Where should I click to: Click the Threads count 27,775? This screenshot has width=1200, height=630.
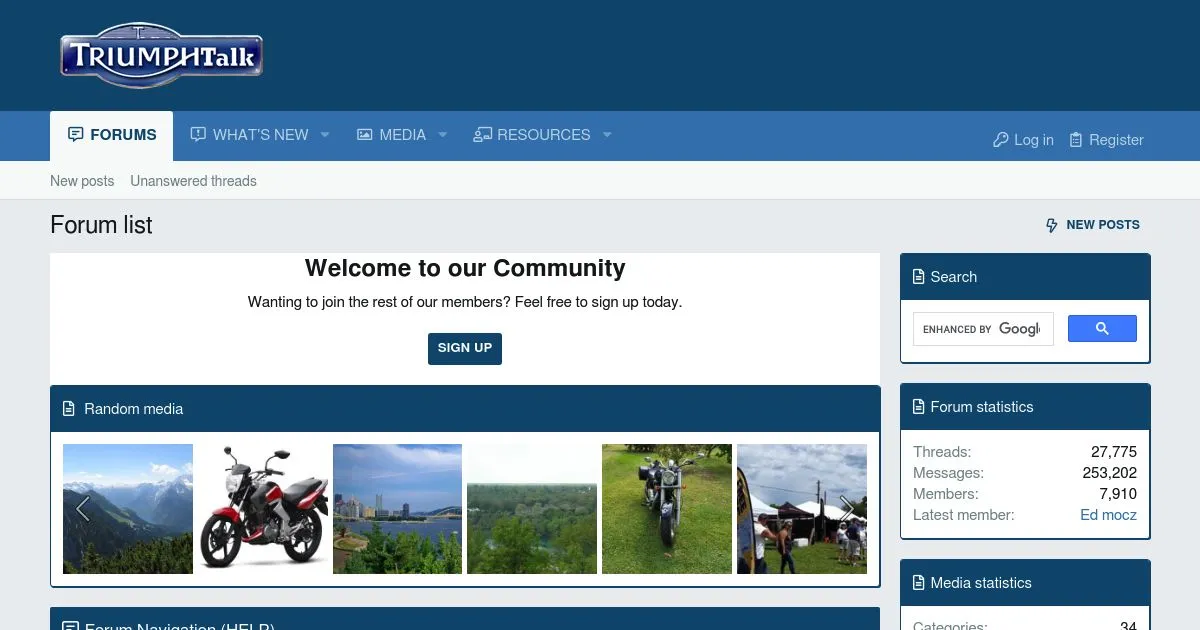[1114, 452]
